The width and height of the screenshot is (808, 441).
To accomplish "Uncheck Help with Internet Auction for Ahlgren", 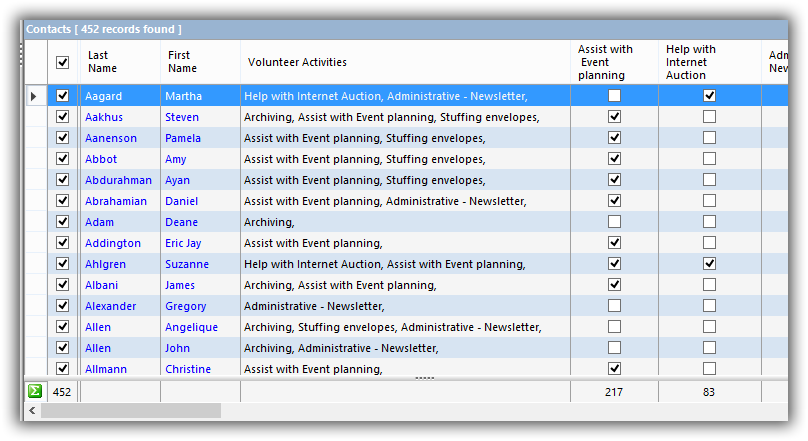I will point(709,264).
